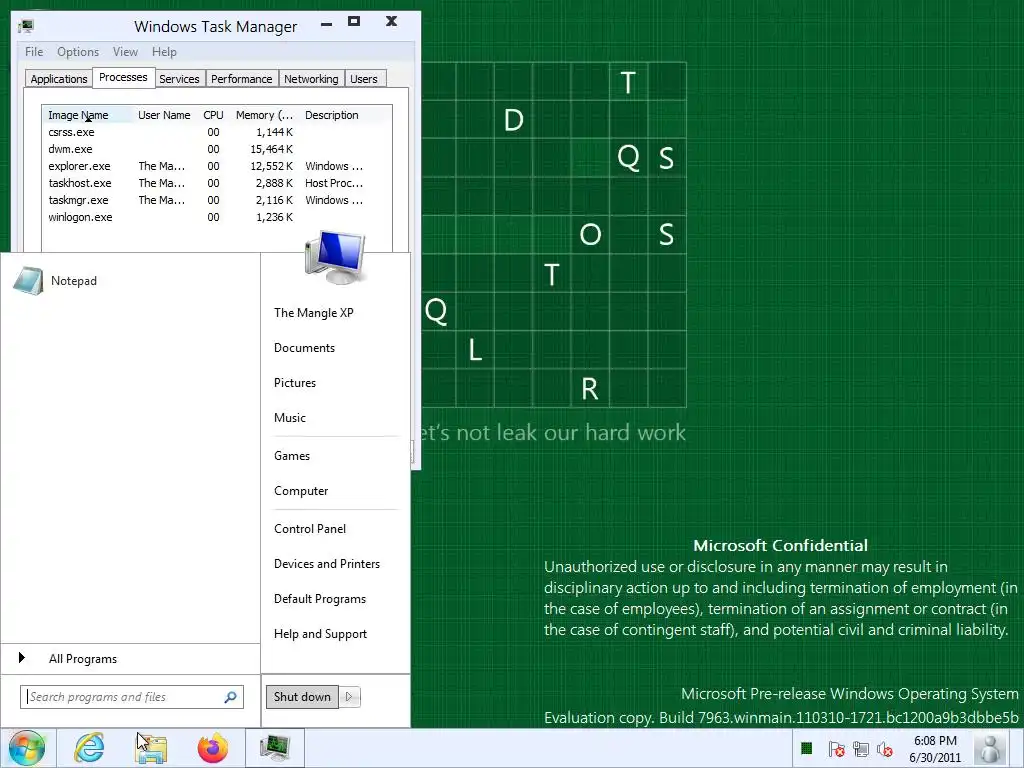
Task: Open the File menu in Task Manager
Action: [x=34, y=52]
